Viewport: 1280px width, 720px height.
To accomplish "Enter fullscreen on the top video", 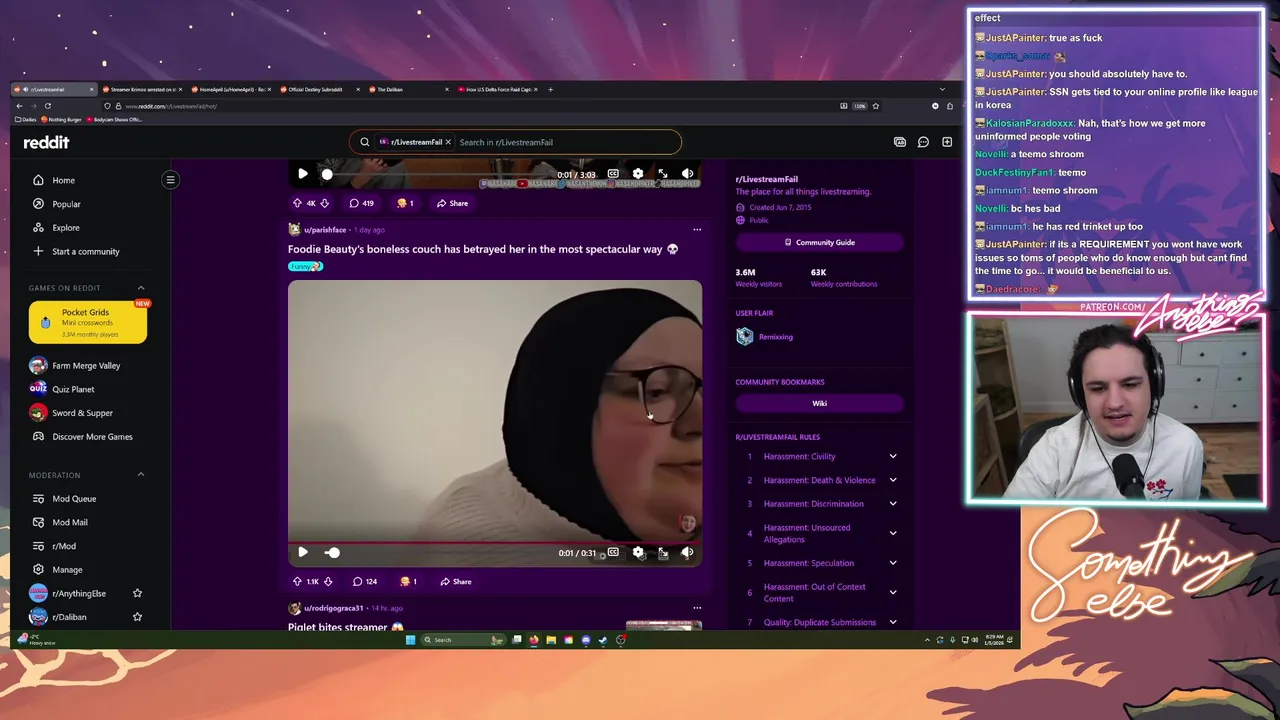I will pos(662,174).
